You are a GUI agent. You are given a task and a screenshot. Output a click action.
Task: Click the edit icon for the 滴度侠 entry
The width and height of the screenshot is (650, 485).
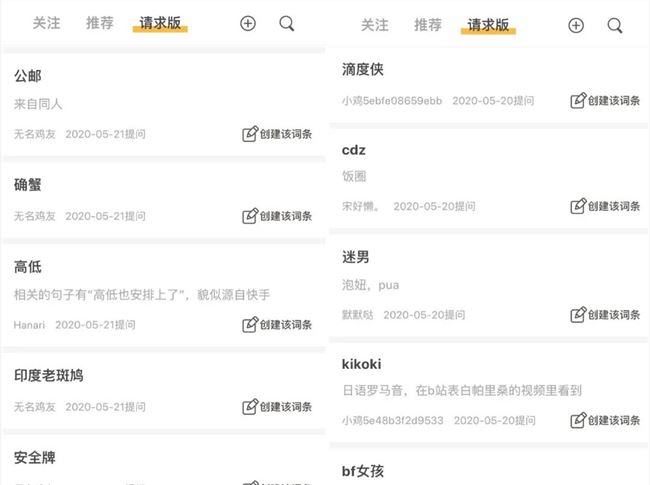coord(578,100)
